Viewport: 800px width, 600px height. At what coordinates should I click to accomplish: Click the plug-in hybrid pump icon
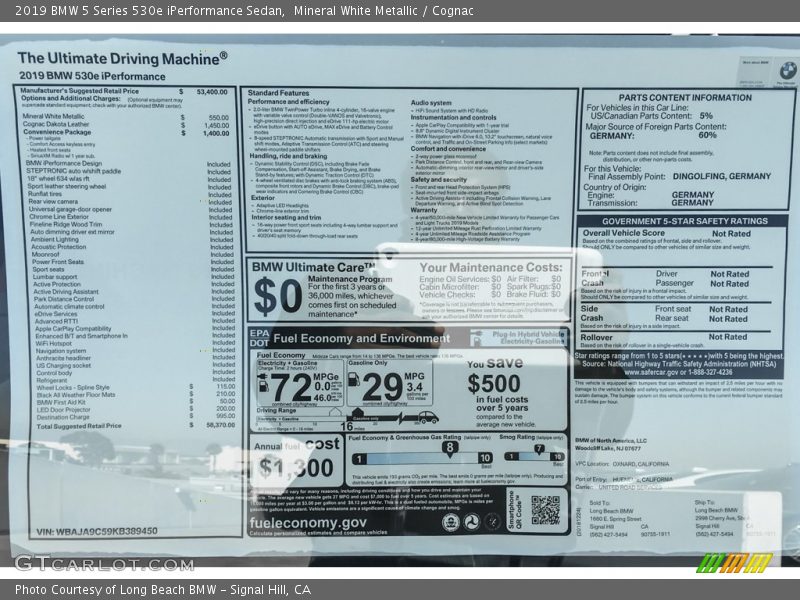coord(476,338)
